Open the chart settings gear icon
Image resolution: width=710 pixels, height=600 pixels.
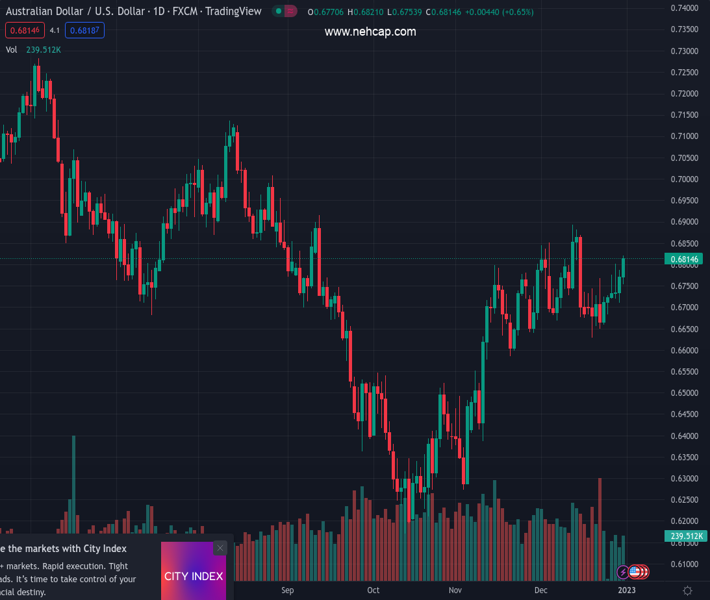click(x=687, y=590)
